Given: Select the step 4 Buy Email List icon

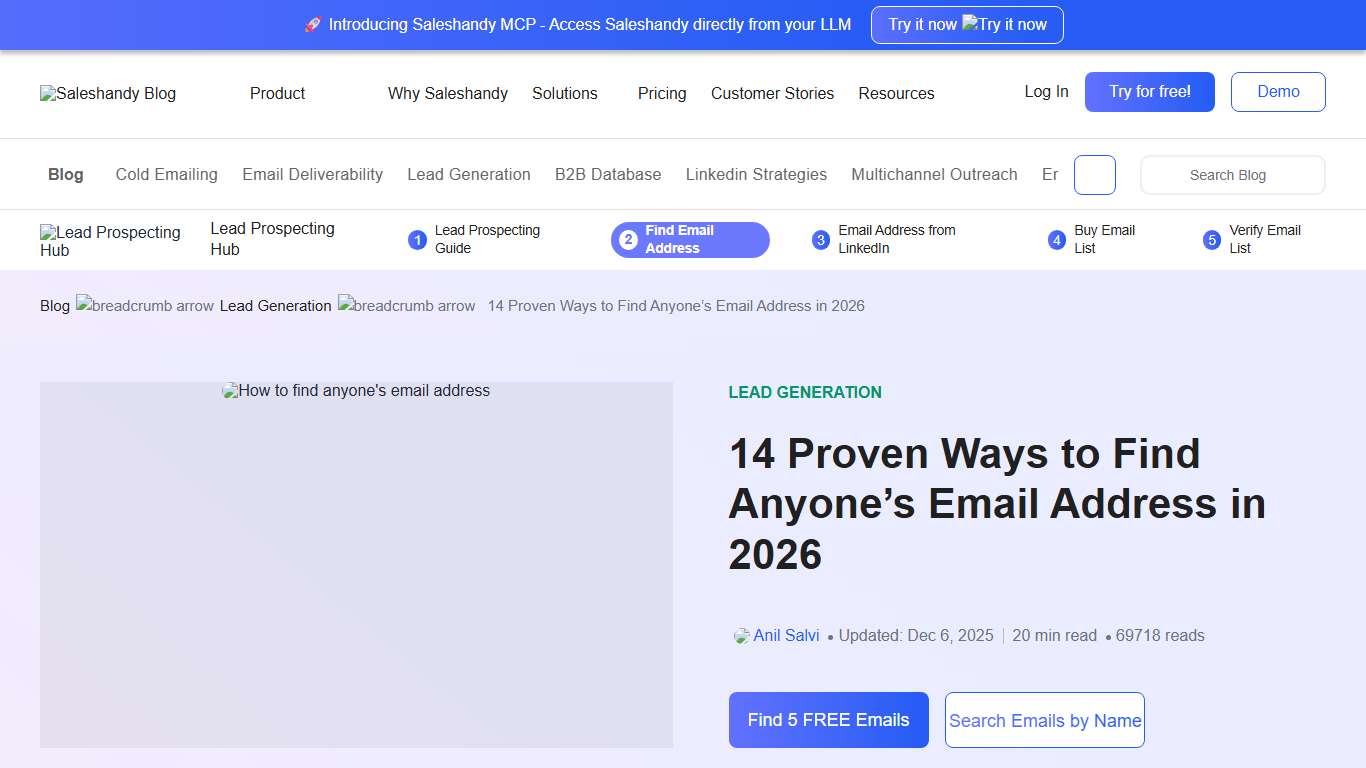Looking at the screenshot, I should [x=1057, y=240].
